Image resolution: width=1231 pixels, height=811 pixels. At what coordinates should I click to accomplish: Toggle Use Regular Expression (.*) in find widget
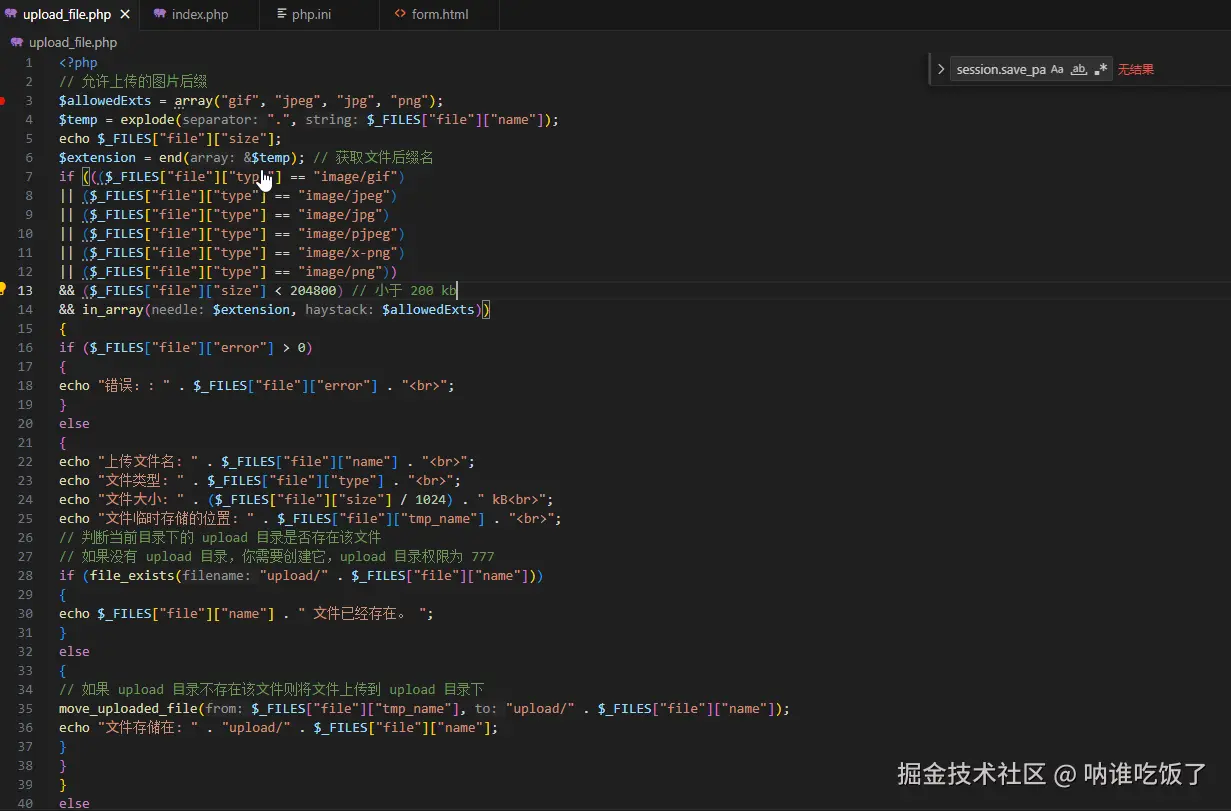coord(1101,69)
